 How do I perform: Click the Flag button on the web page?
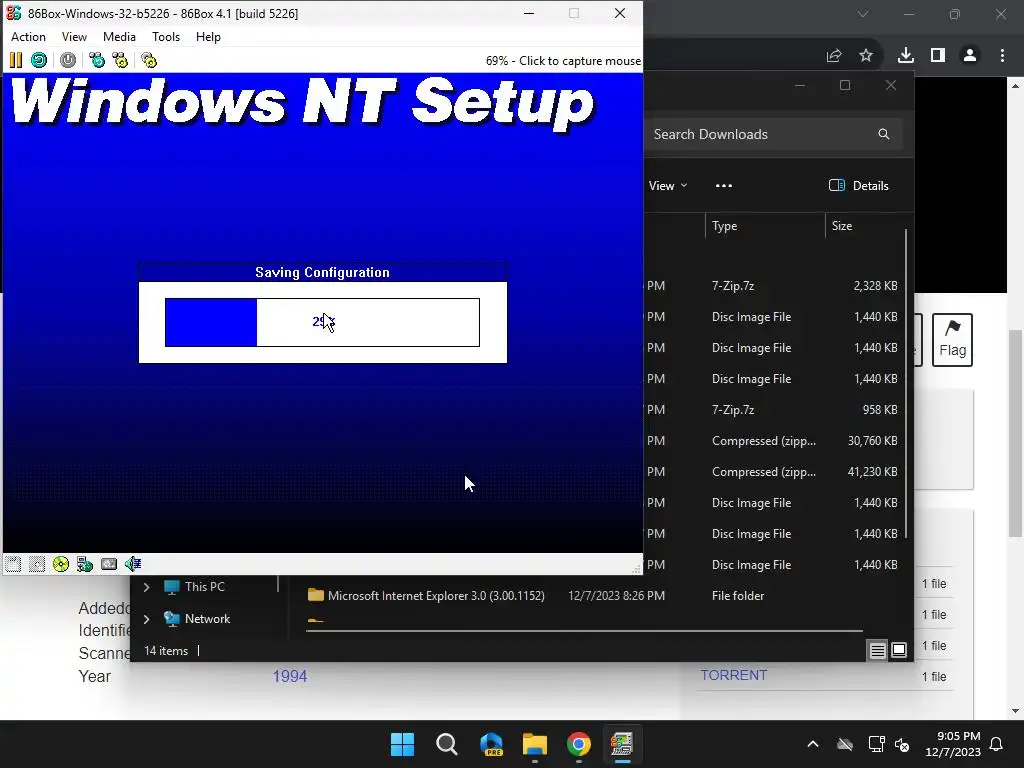952,340
